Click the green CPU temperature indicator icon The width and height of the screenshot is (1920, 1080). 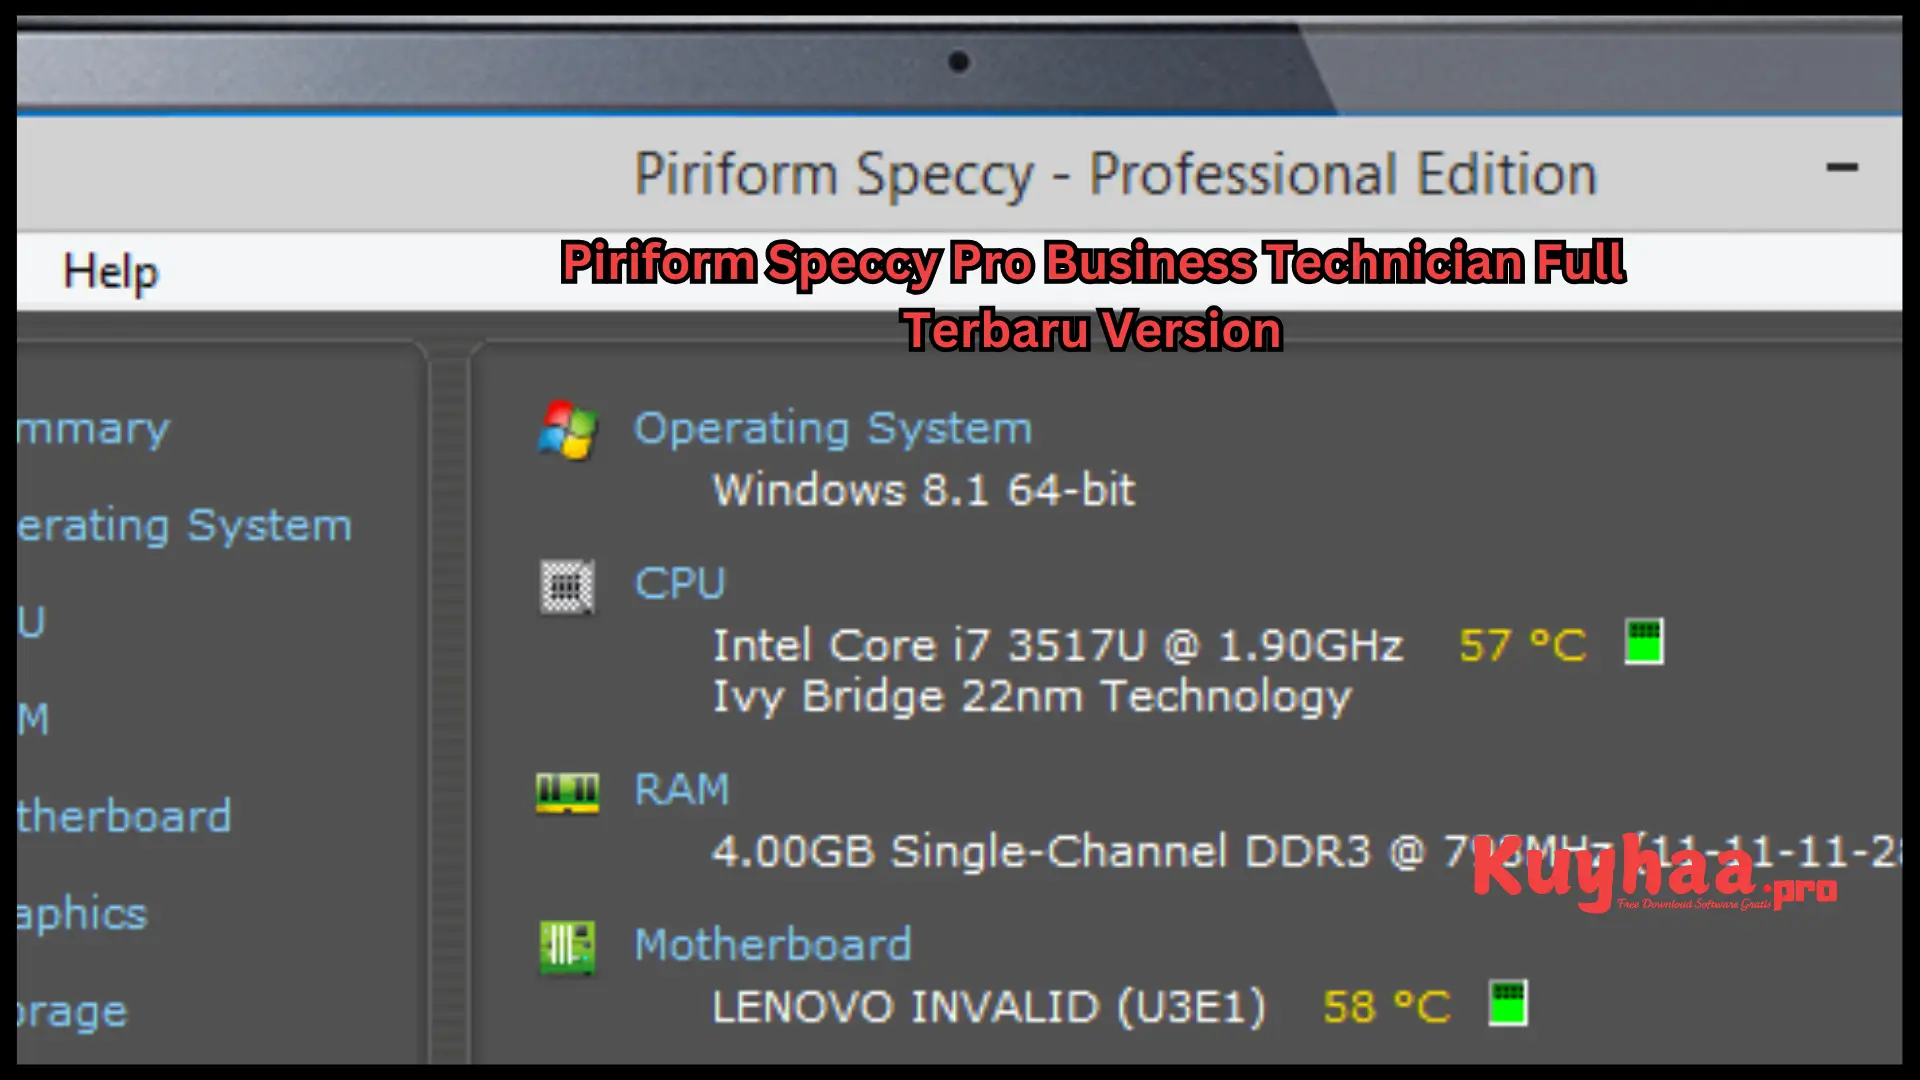(1644, 642)
